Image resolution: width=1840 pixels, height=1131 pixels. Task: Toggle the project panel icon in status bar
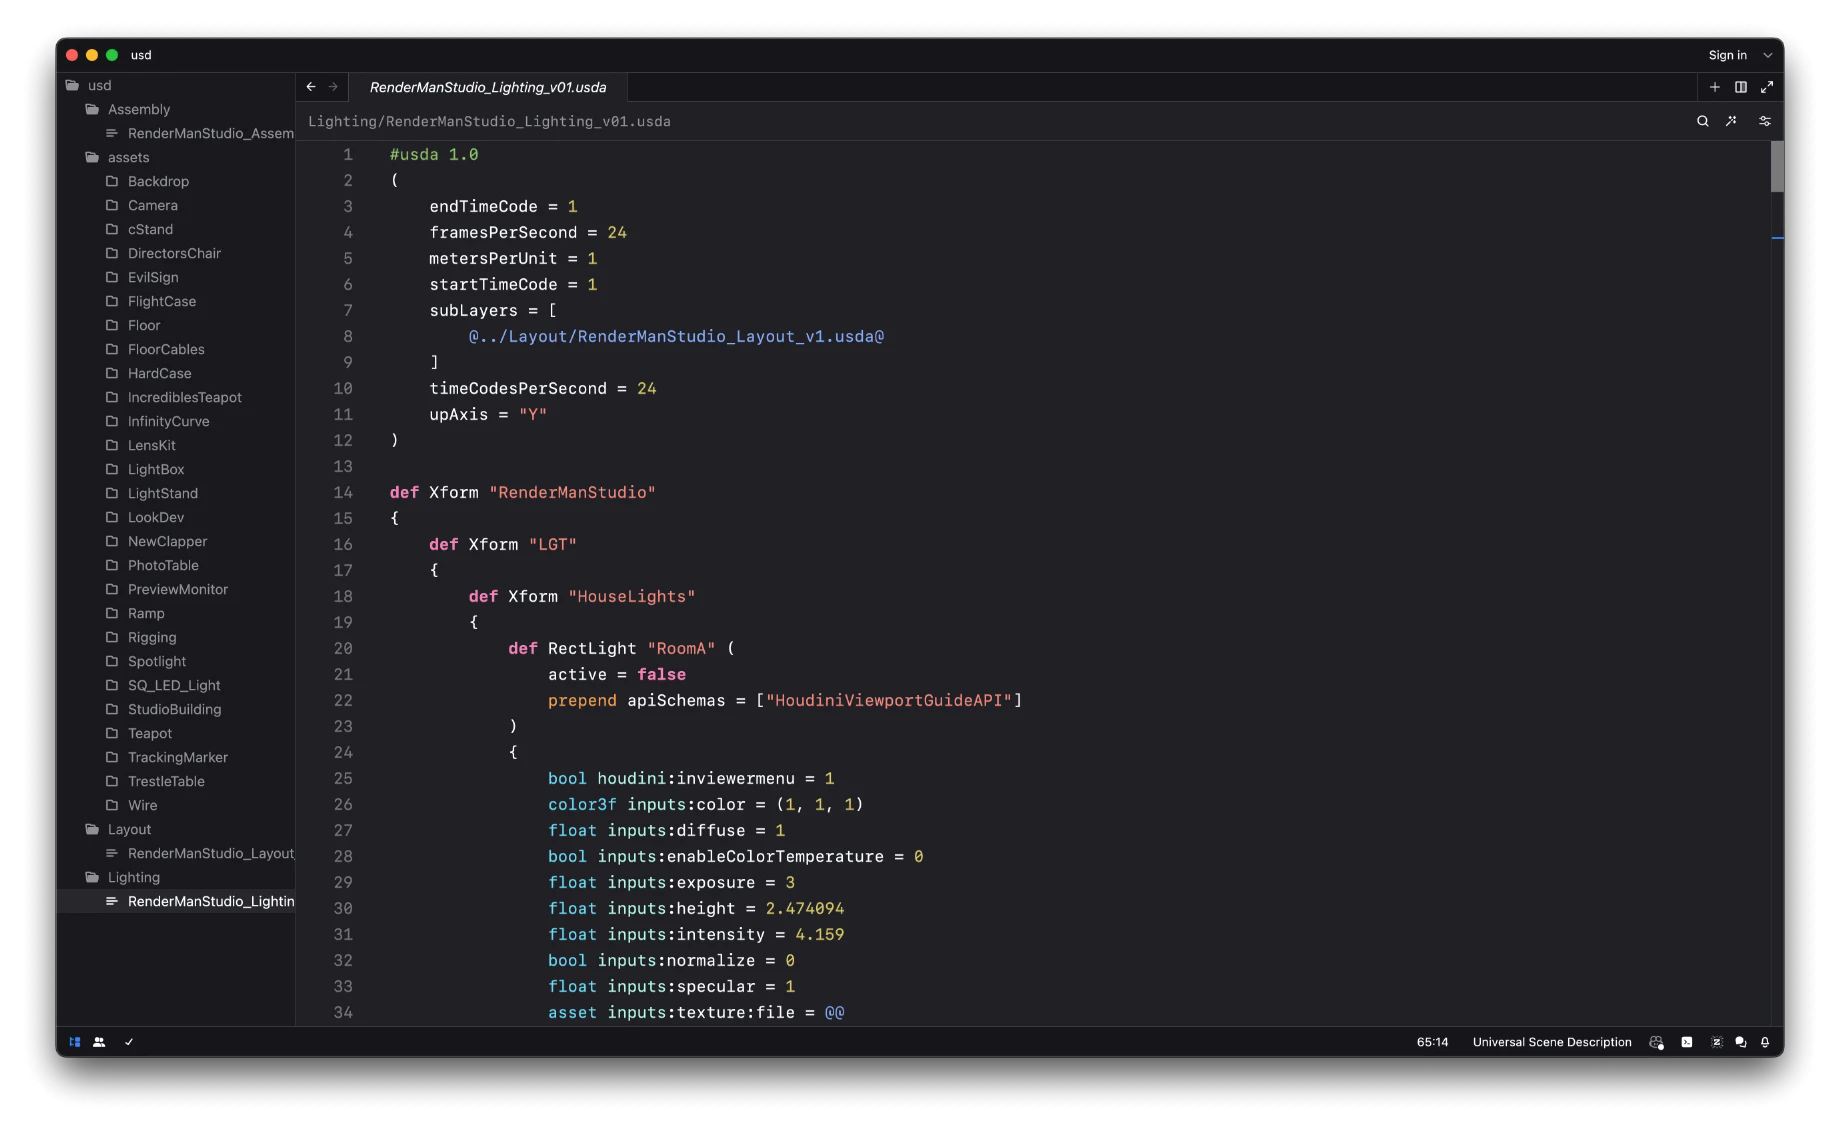coord(75,1042)
